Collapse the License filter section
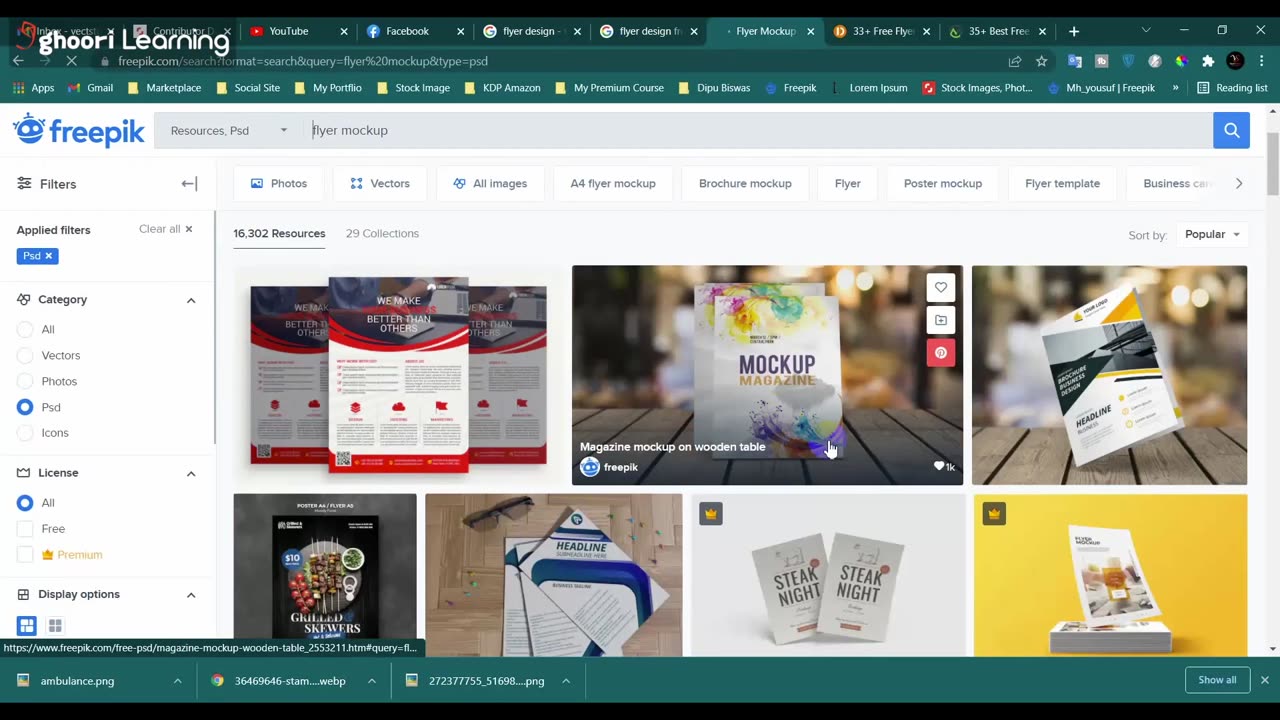 [x=191, y=473]
